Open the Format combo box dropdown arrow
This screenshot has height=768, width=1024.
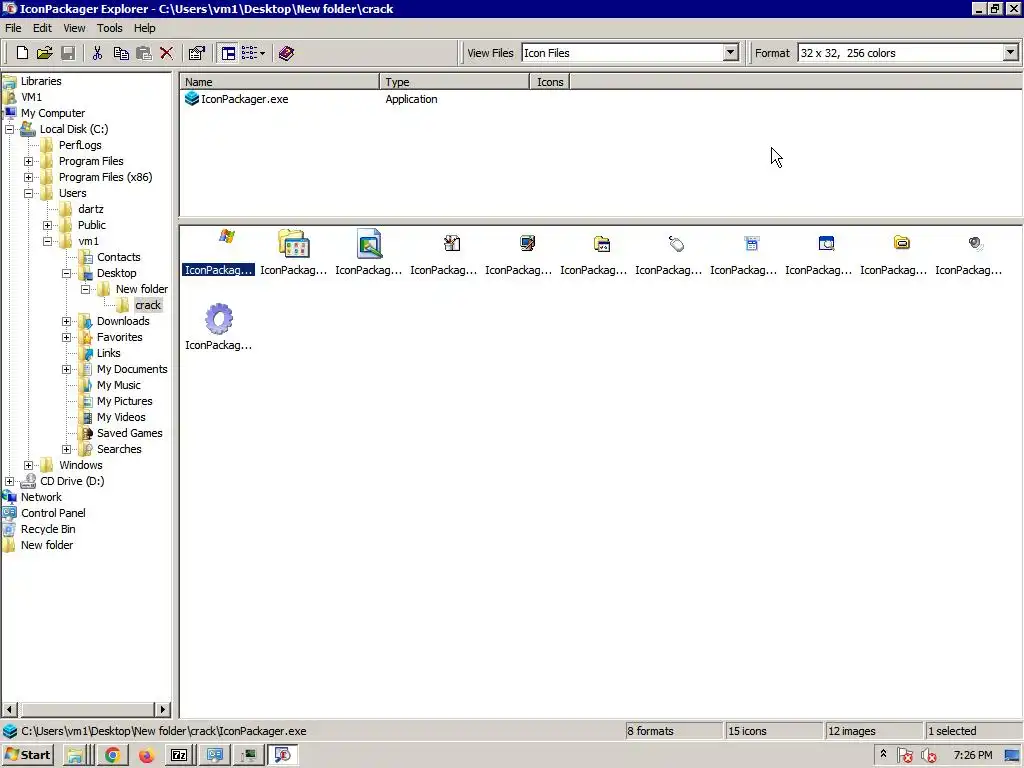coord(1010,53)
